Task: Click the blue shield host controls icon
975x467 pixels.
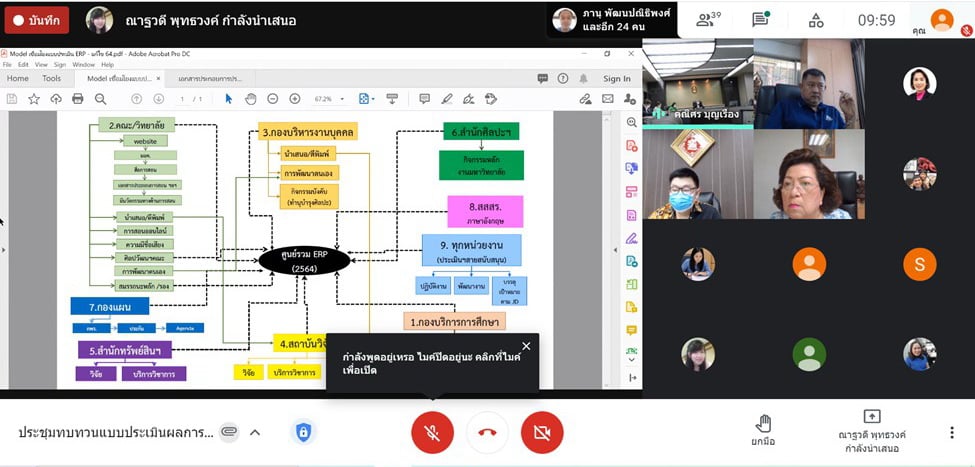Action: pos(303,432)
